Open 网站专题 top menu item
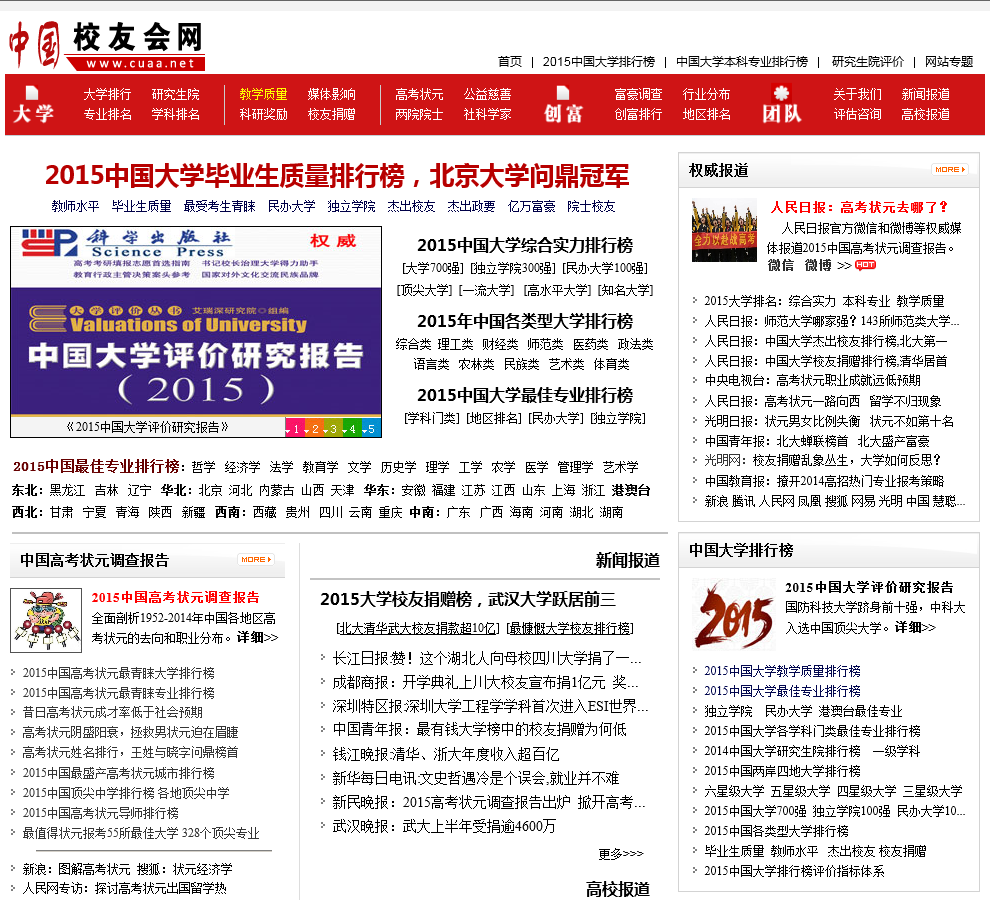This screenshot has width=990, height=900. pyautogui.click(x=949, y=62)
